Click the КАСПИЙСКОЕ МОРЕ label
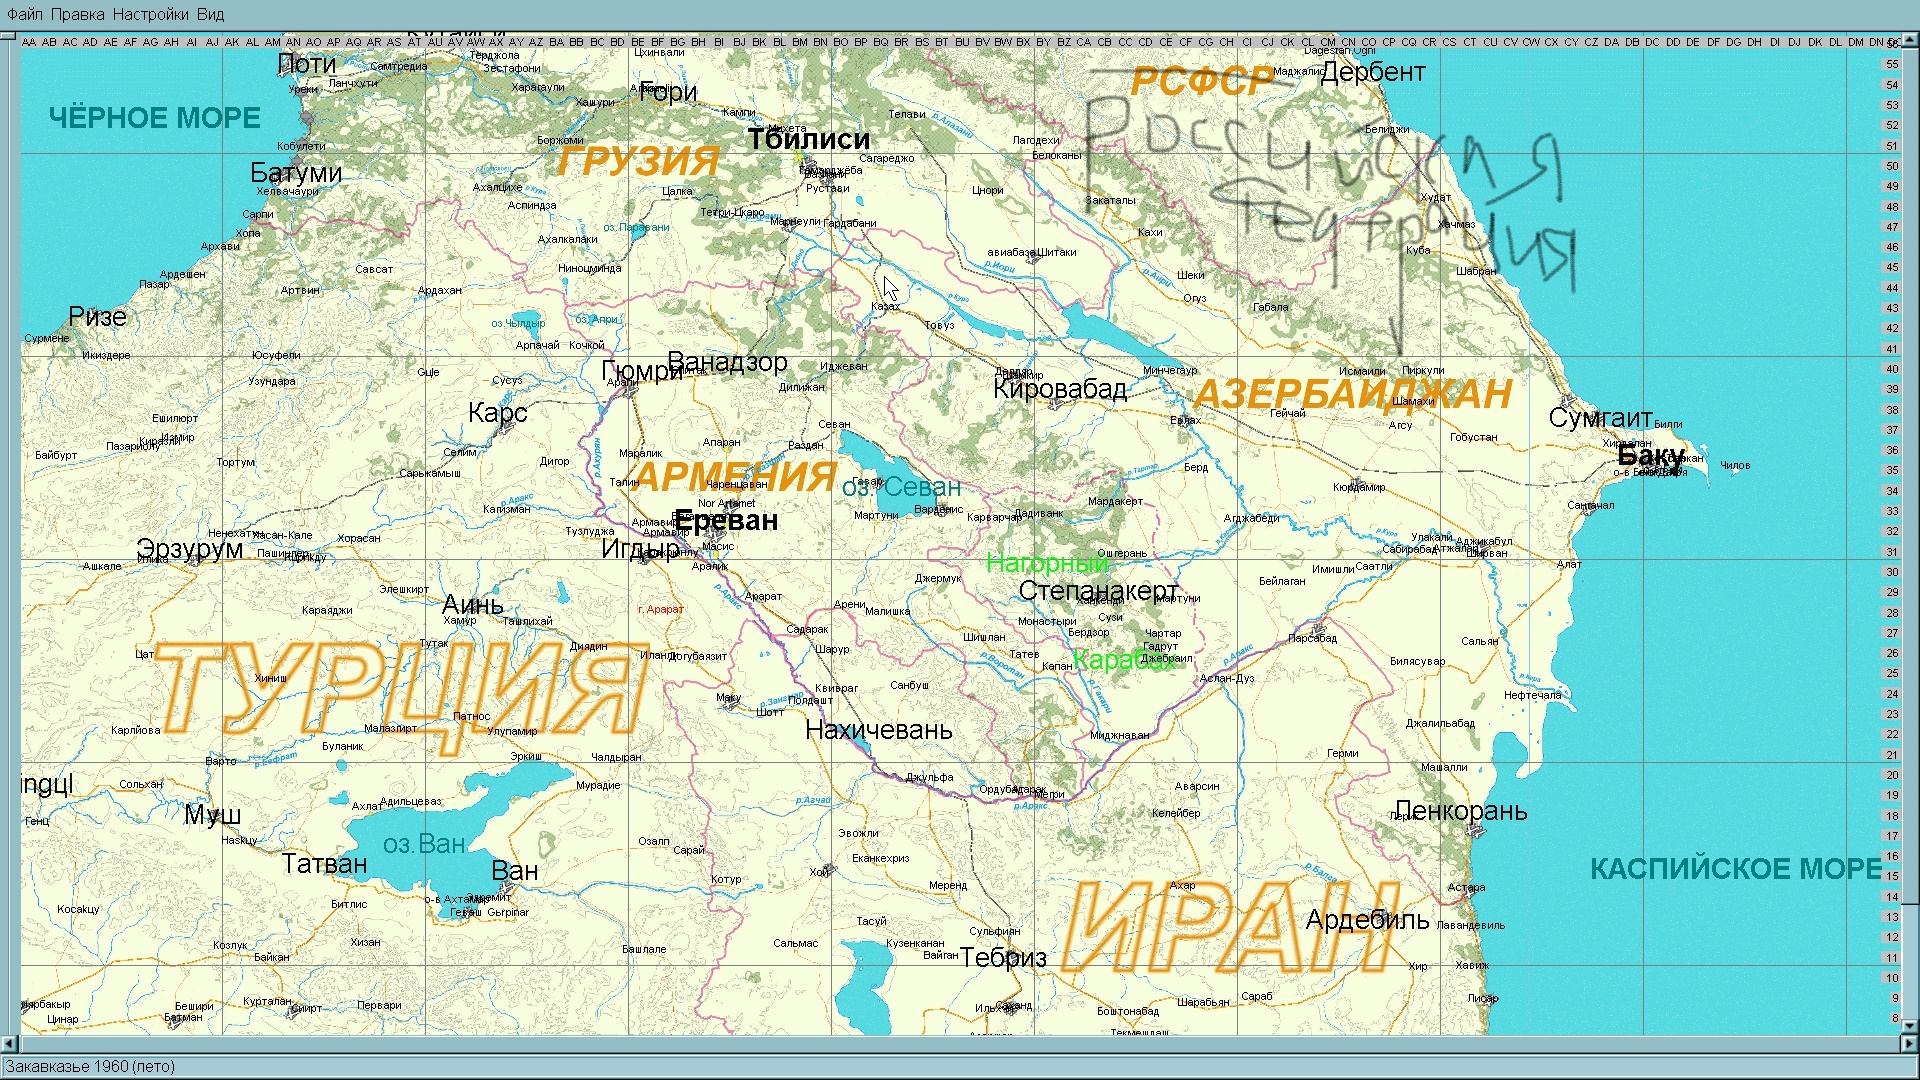The image size is (1920, 1080). coord(1735,869)
